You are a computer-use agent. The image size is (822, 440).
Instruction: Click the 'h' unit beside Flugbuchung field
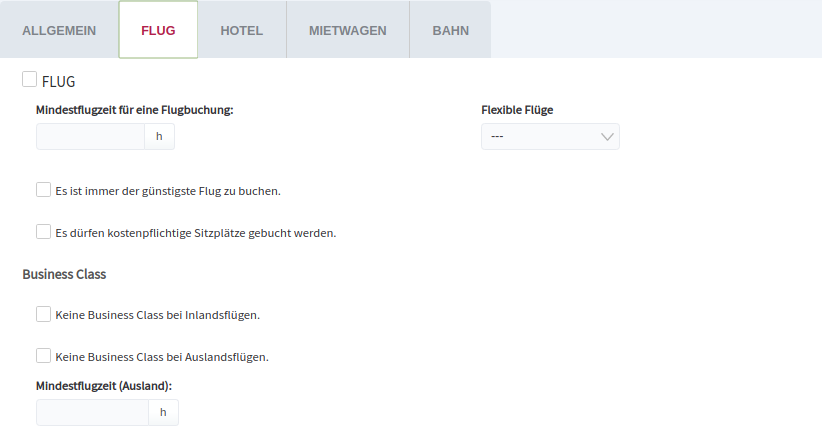[159, 136]
